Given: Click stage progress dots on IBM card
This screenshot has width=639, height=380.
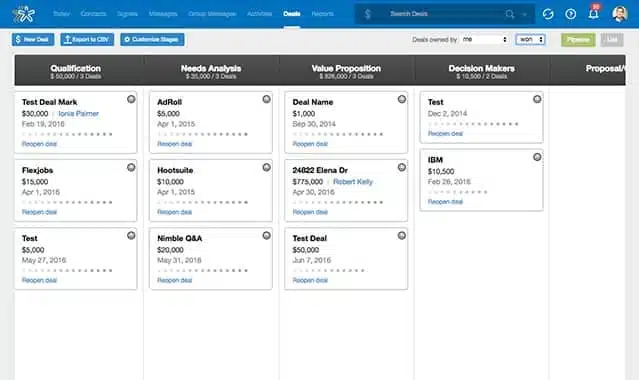Looking at the screenshot, I should pos(458,192).
